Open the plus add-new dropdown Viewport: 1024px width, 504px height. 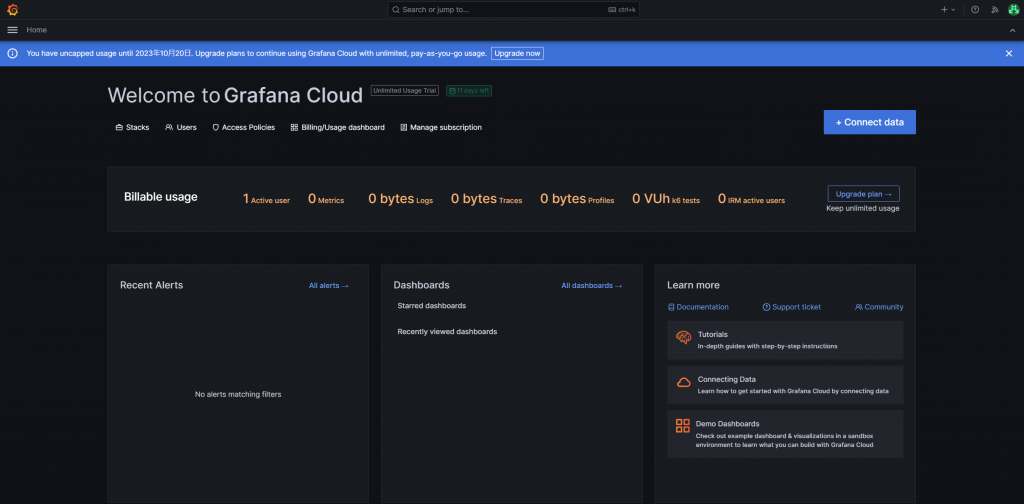coord(948,10)
